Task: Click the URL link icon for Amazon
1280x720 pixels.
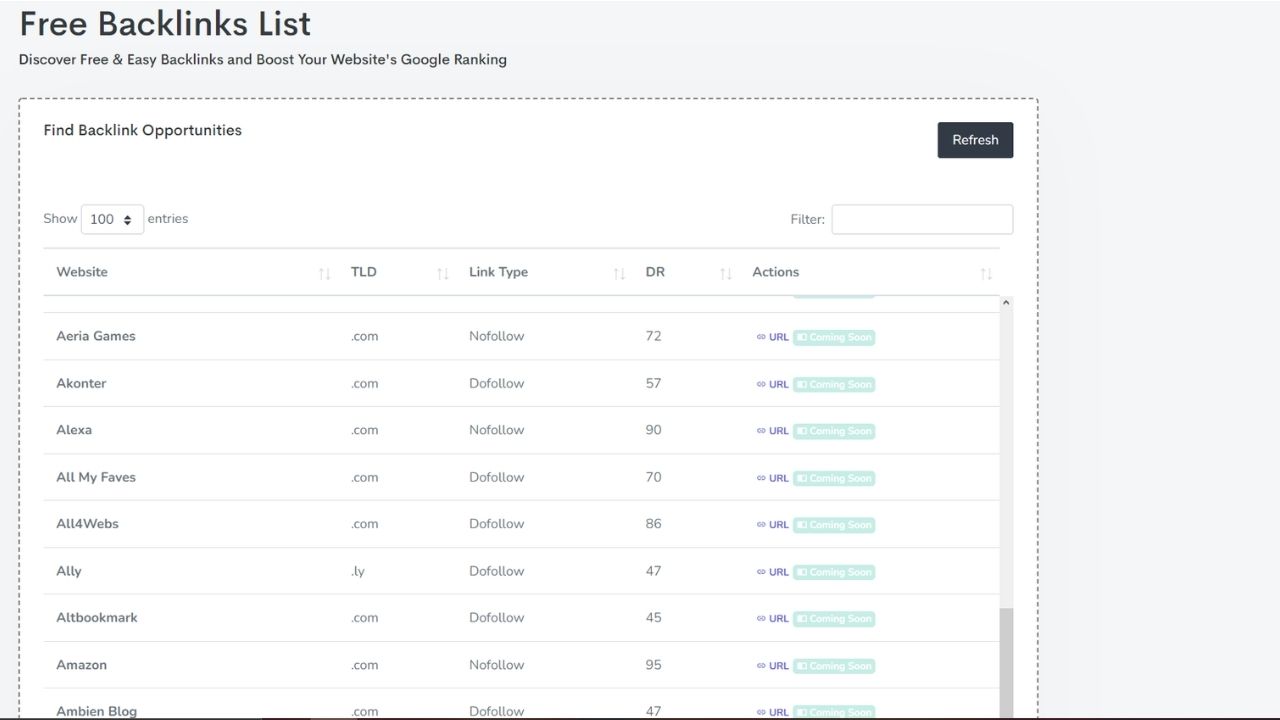Action: (762, 666)
